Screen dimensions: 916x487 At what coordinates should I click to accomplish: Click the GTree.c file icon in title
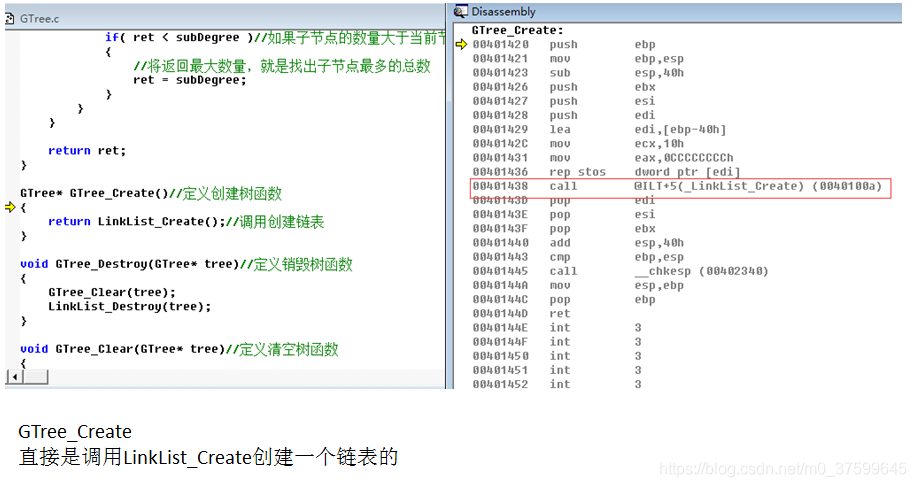10,19
